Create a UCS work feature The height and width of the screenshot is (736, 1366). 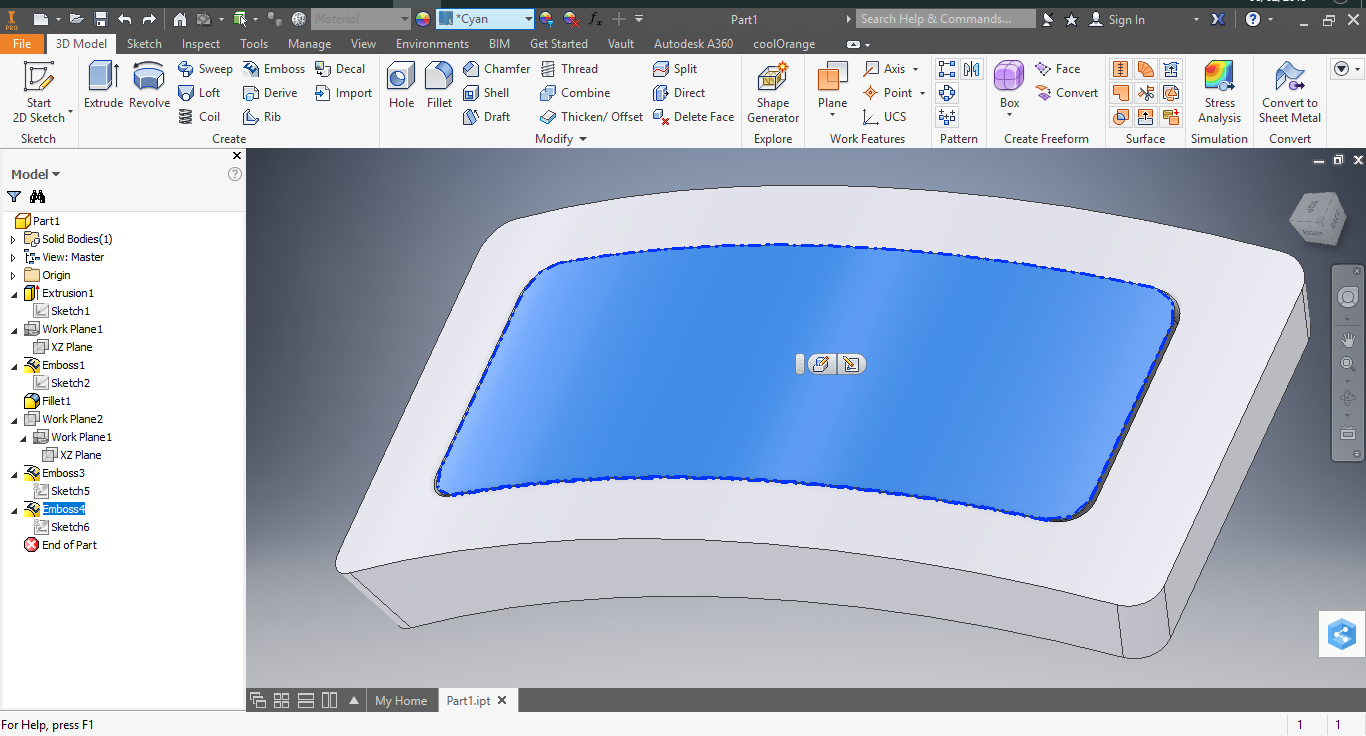tap(885, 117)
